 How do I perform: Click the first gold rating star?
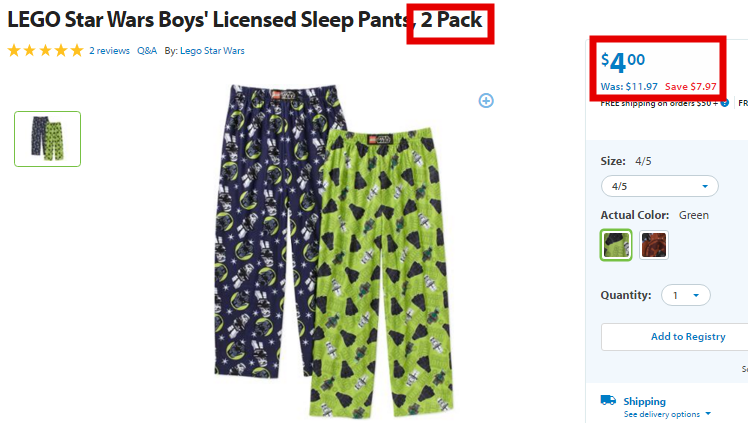[x=14, y=51]
